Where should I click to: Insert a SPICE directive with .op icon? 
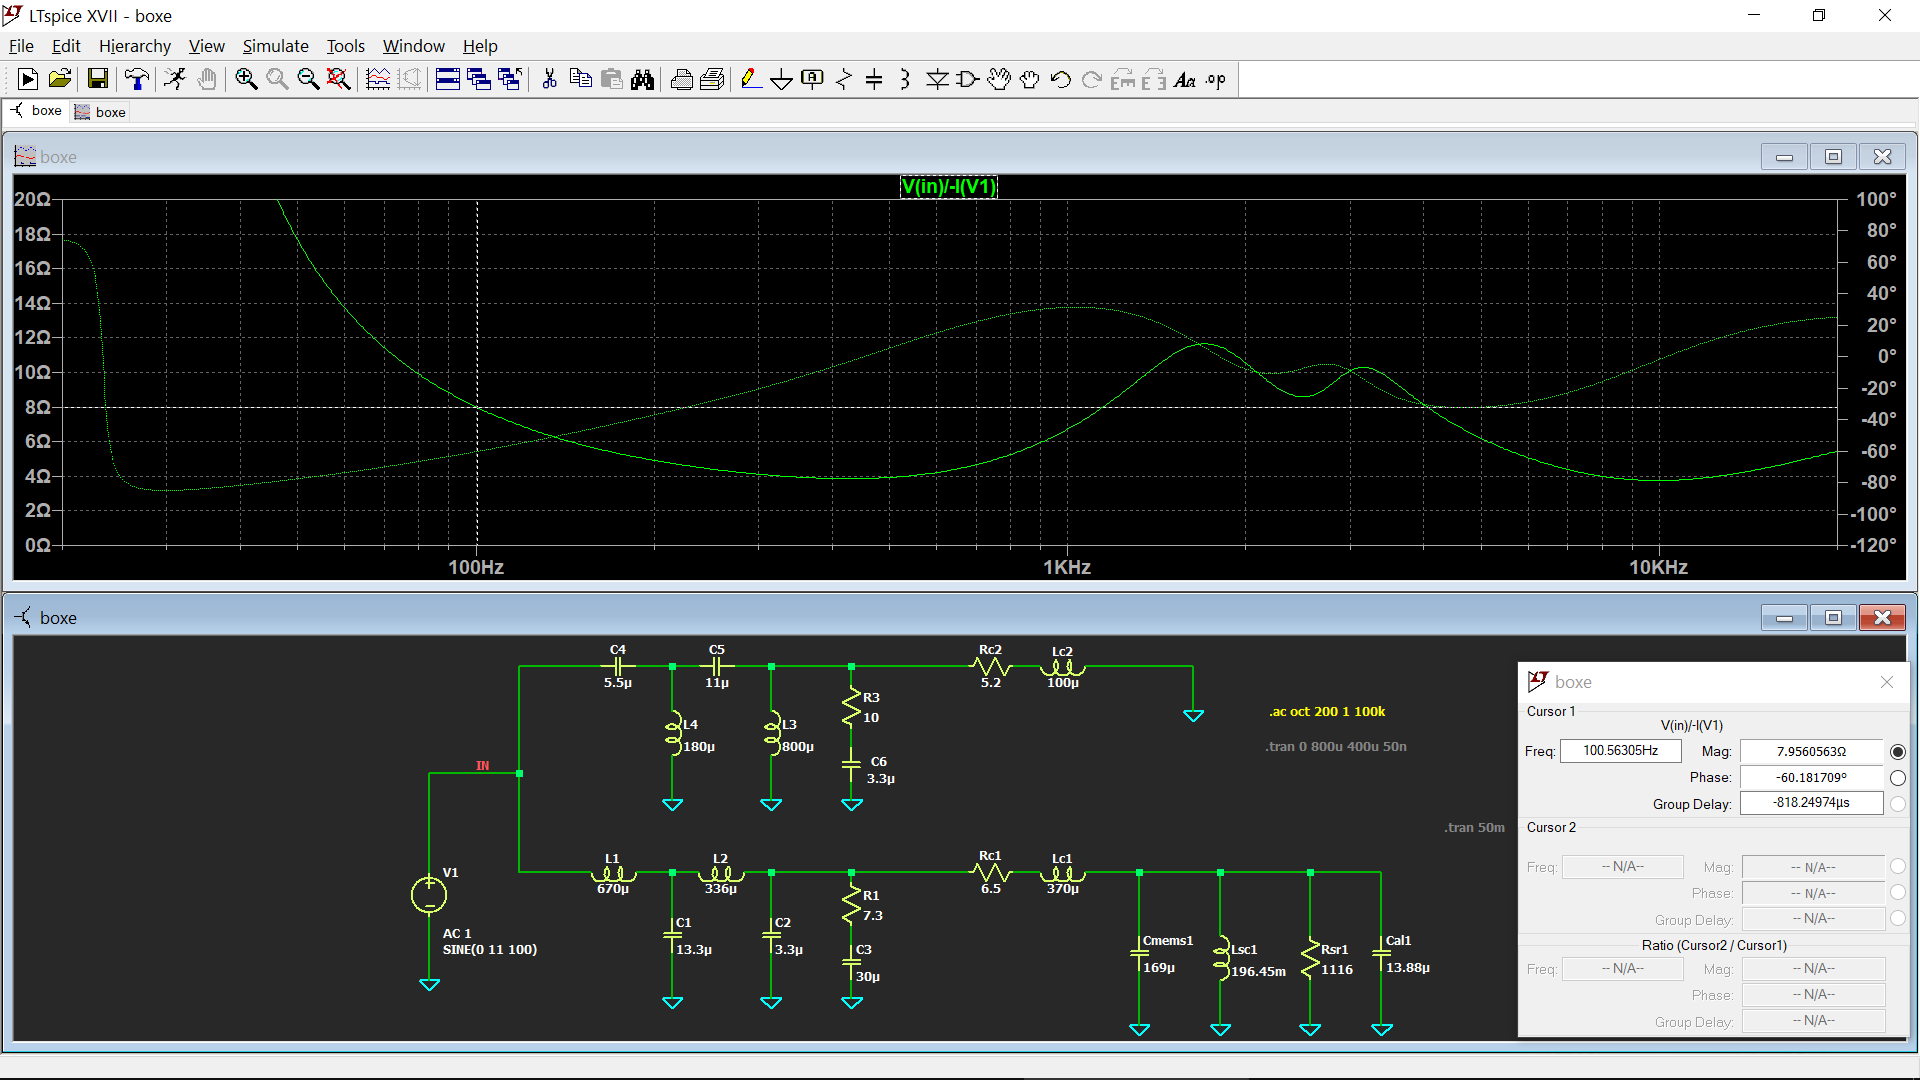(x=1216, y=80)
